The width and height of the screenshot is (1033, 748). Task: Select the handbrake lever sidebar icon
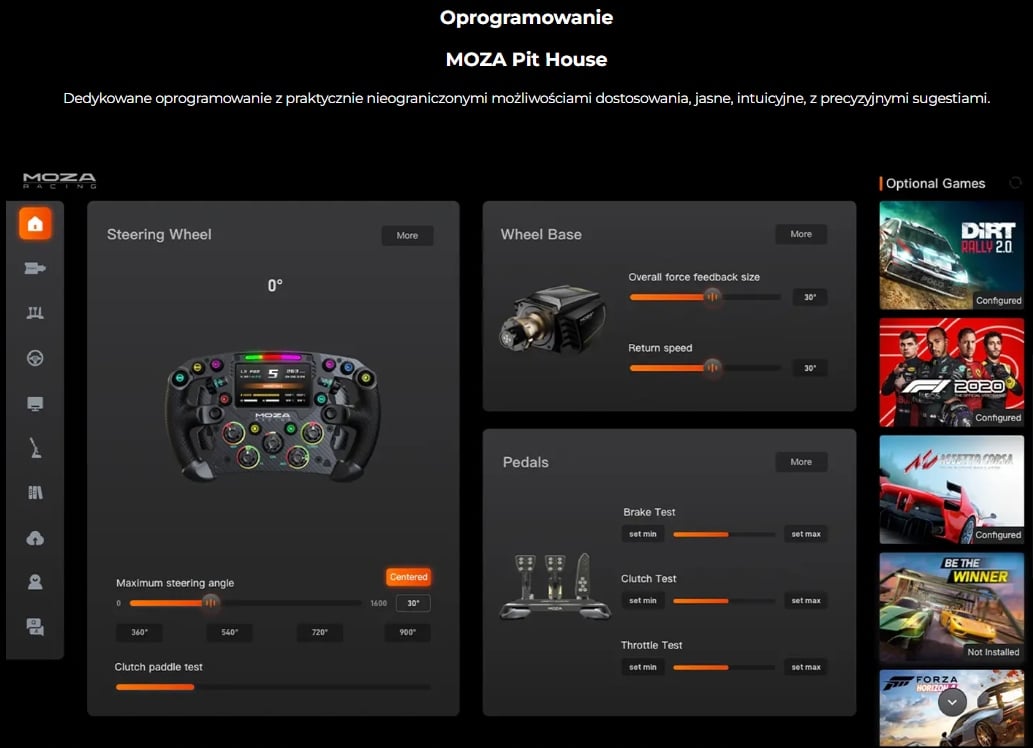pos(35,449)
